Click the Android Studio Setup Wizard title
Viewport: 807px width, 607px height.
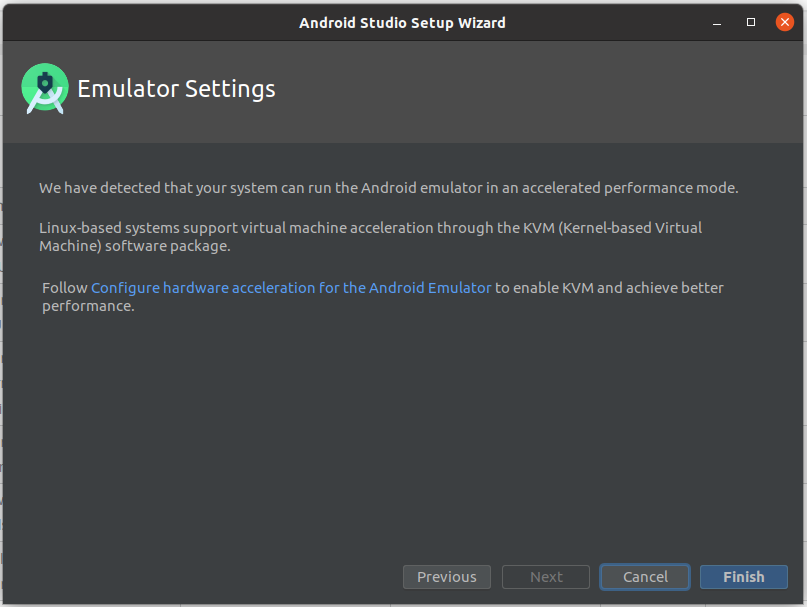click(402, 23)
